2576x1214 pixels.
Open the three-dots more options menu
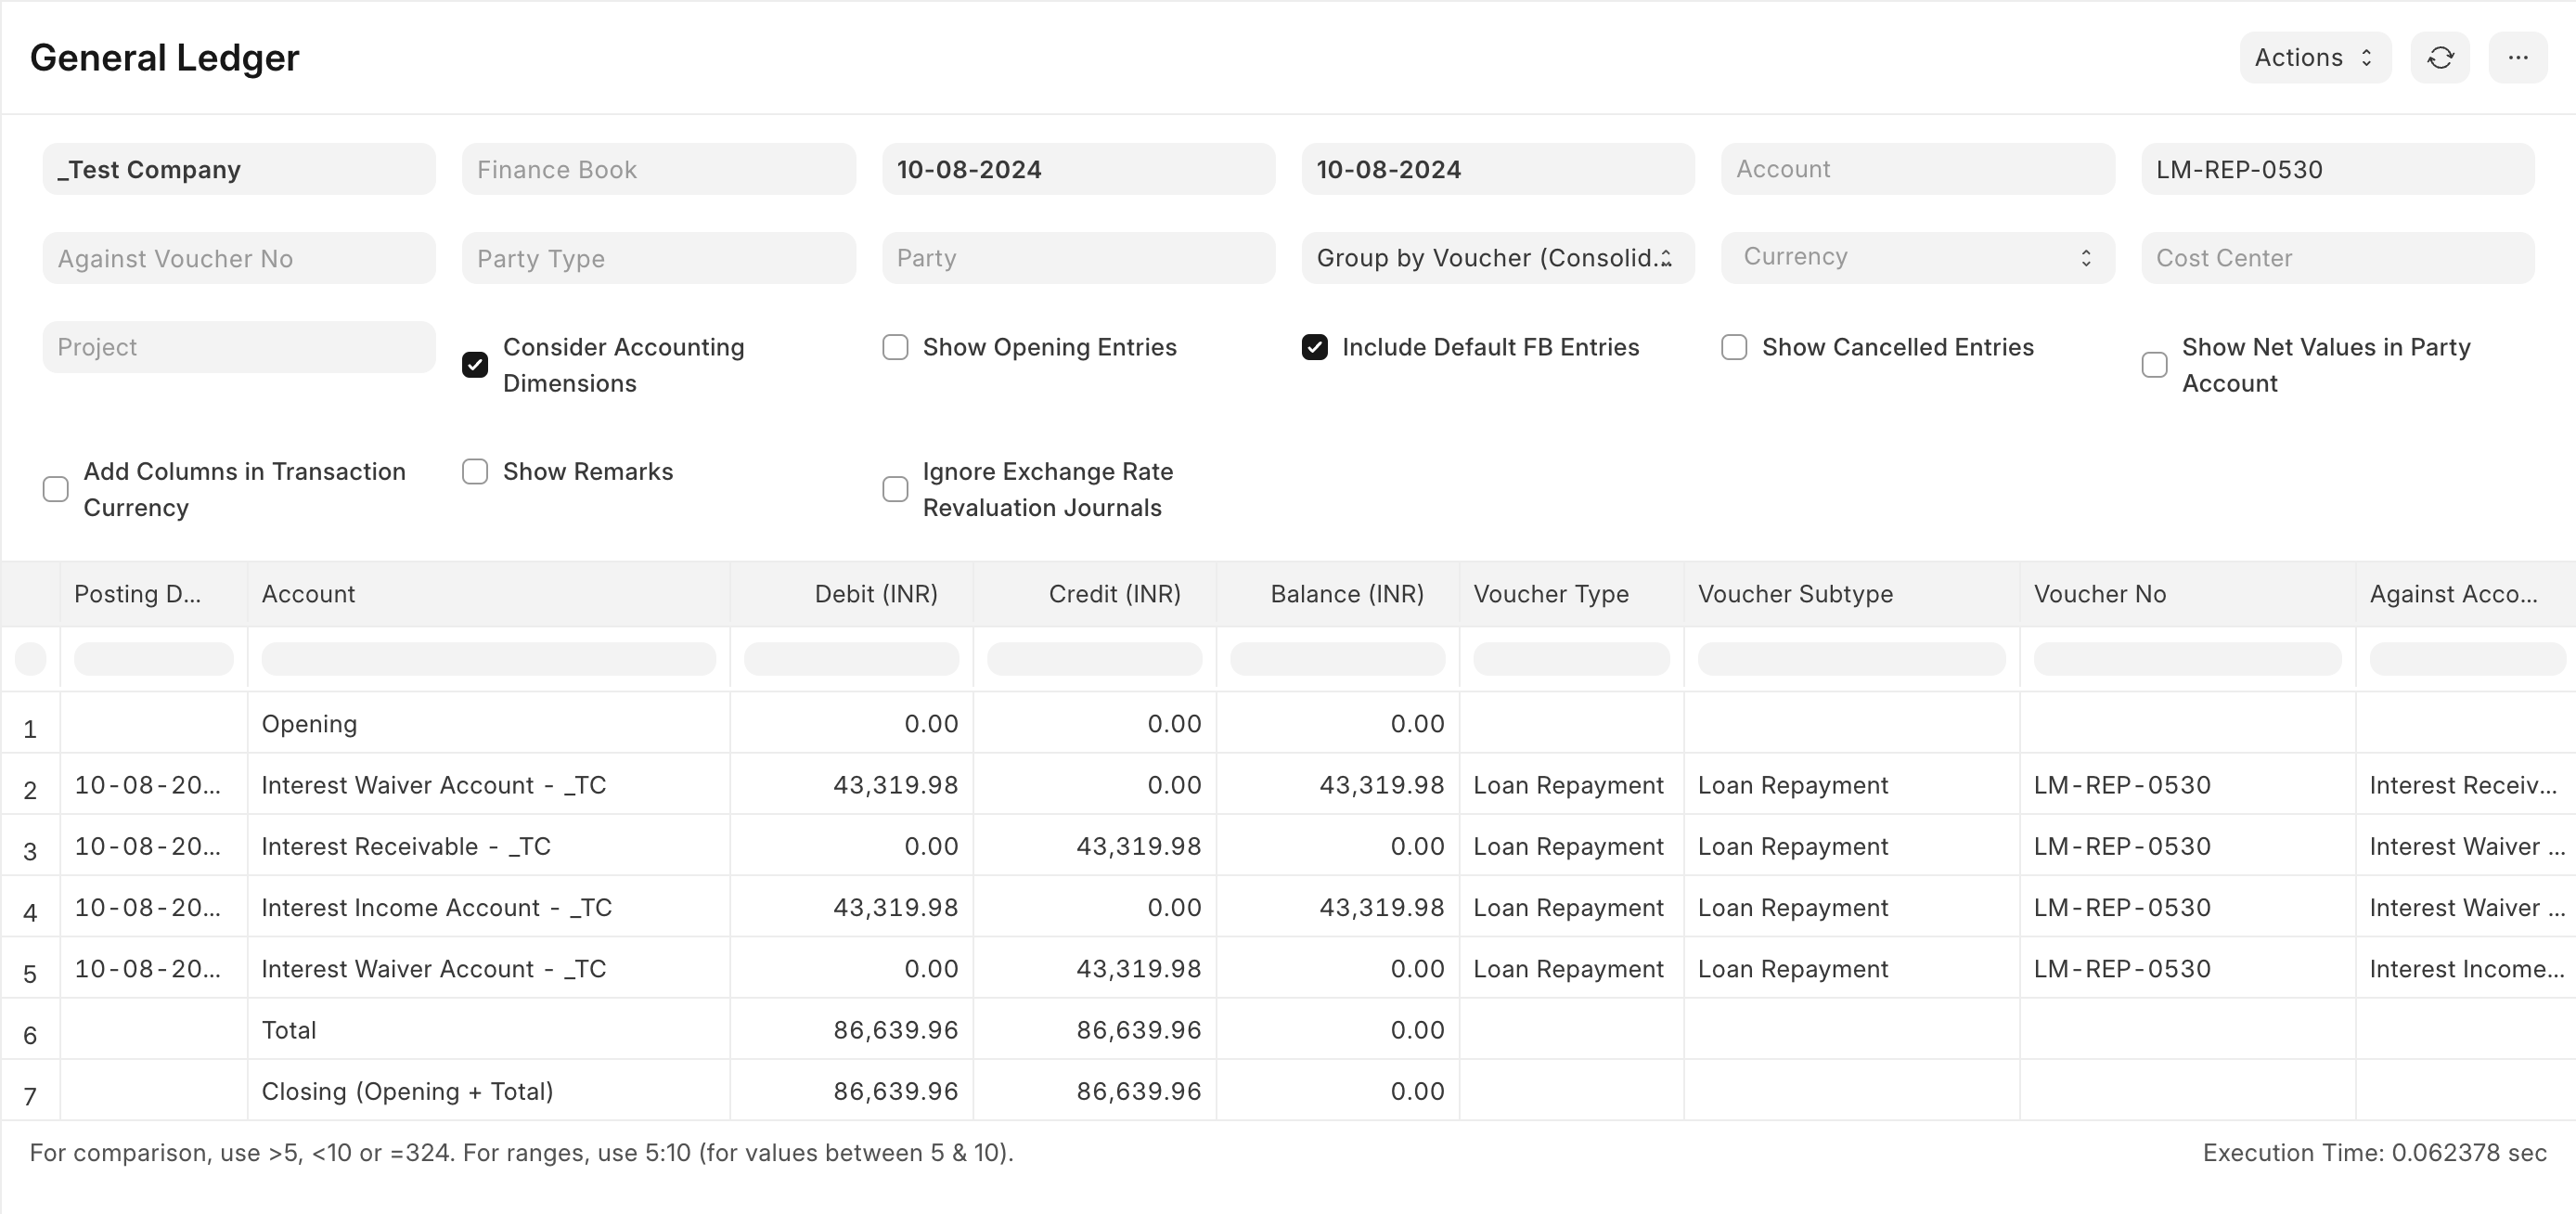click(2517, 58)
